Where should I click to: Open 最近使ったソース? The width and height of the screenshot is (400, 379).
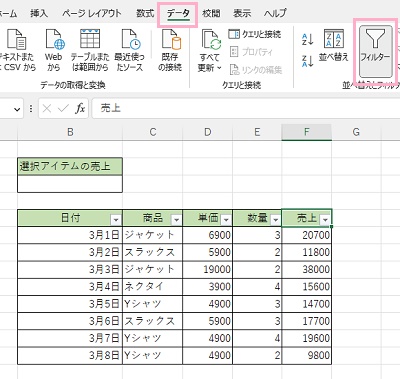(x=130, y=50)
